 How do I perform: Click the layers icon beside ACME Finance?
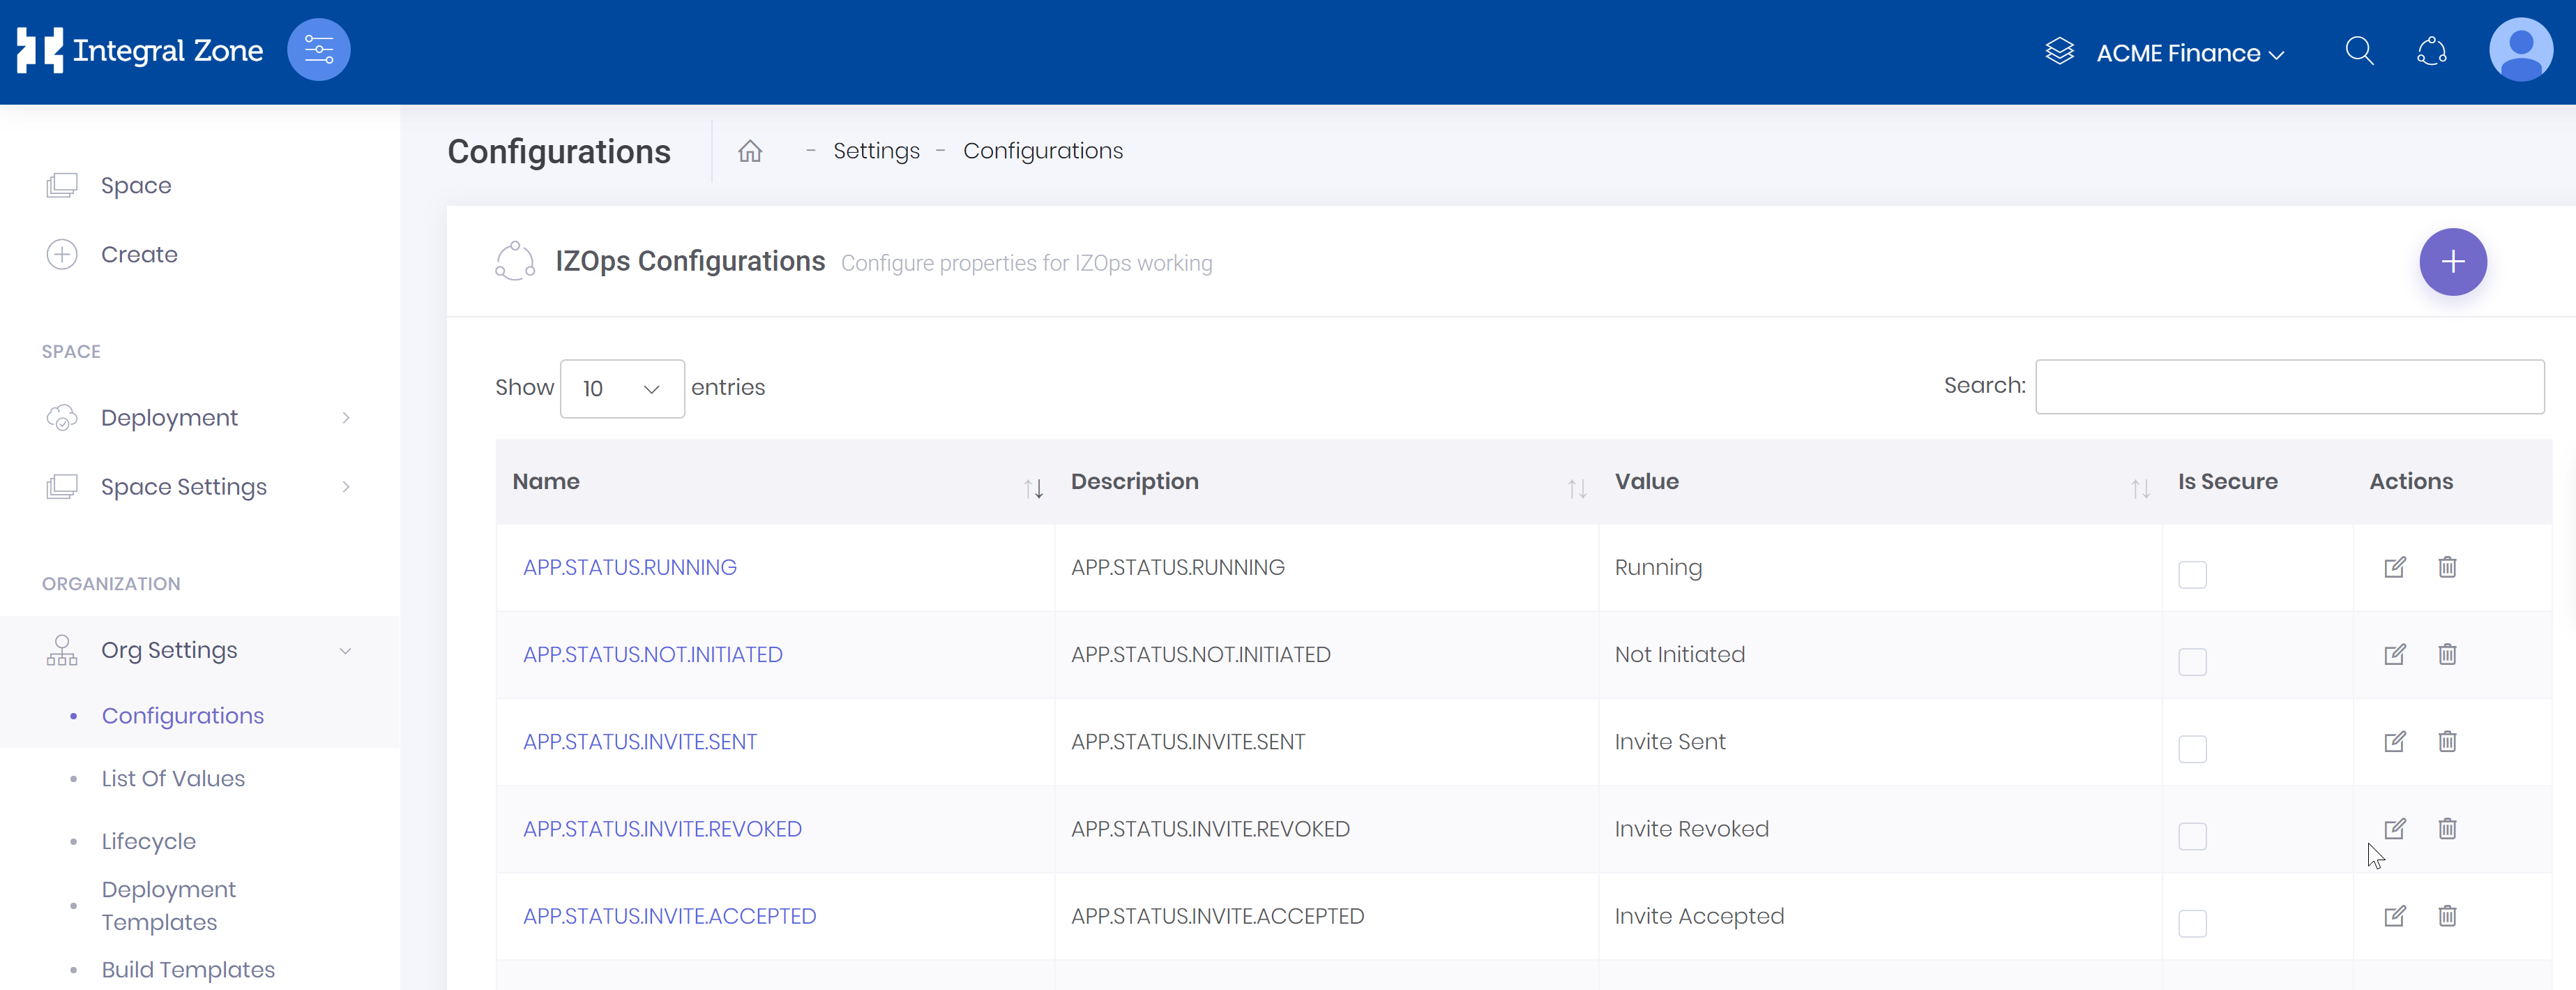2059,51
